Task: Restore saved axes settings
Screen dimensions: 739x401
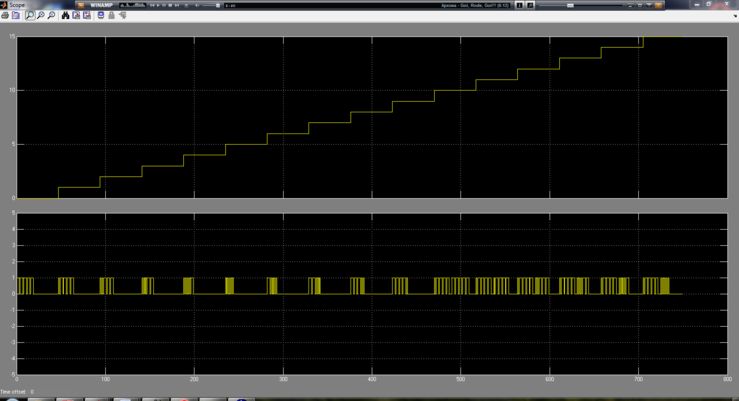Action: (87, 16)
